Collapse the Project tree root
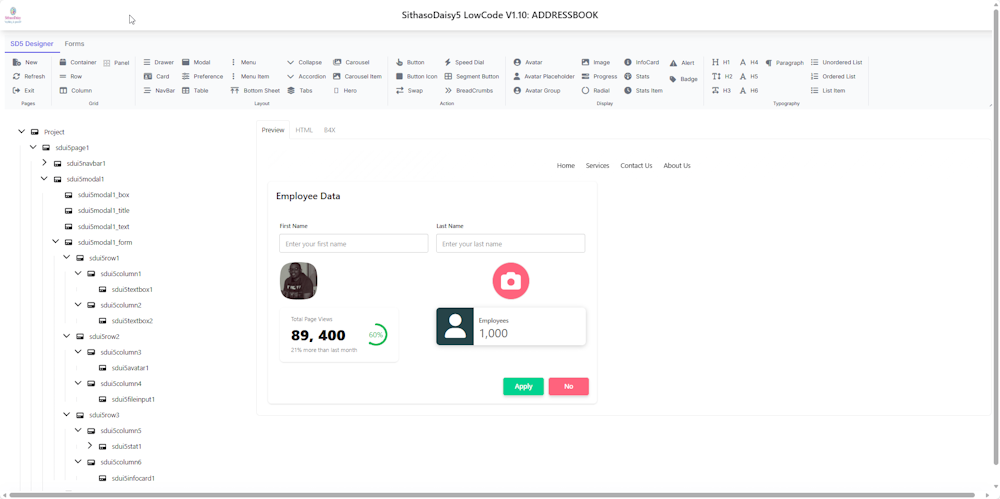Viewport: 1000px width, 499px height. pos(22,131)
